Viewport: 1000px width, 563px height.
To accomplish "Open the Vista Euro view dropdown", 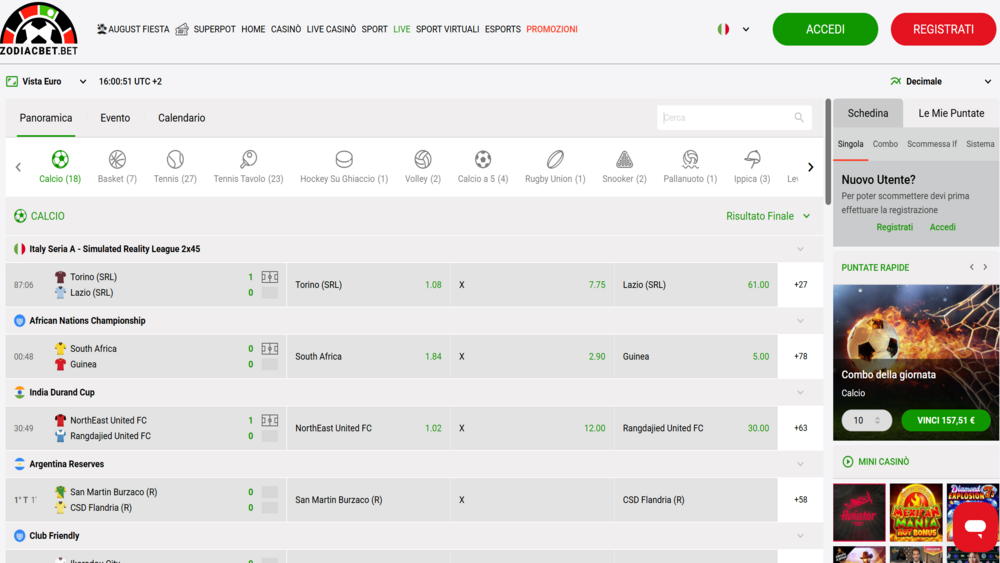I will click(46, 82).
